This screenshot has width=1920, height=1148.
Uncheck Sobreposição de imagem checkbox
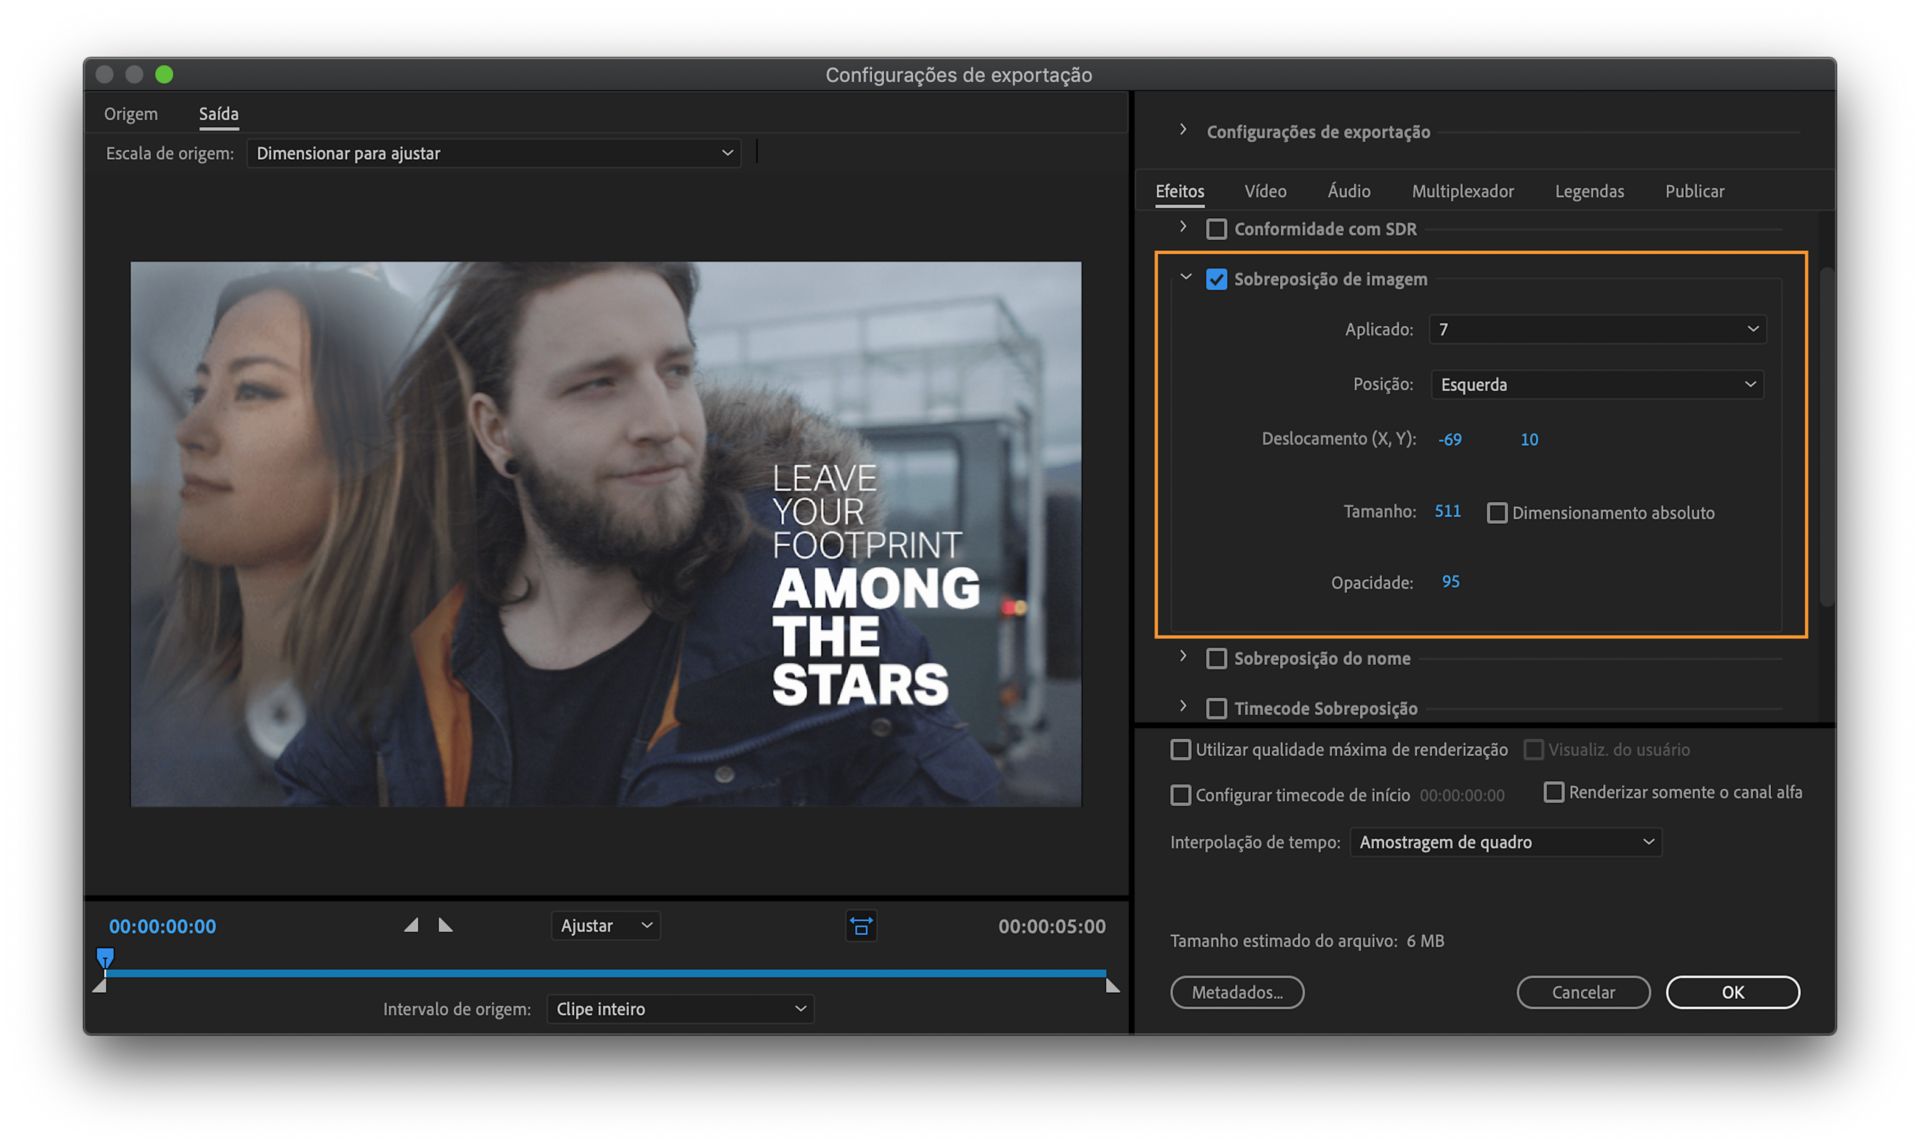point(1216,279)
